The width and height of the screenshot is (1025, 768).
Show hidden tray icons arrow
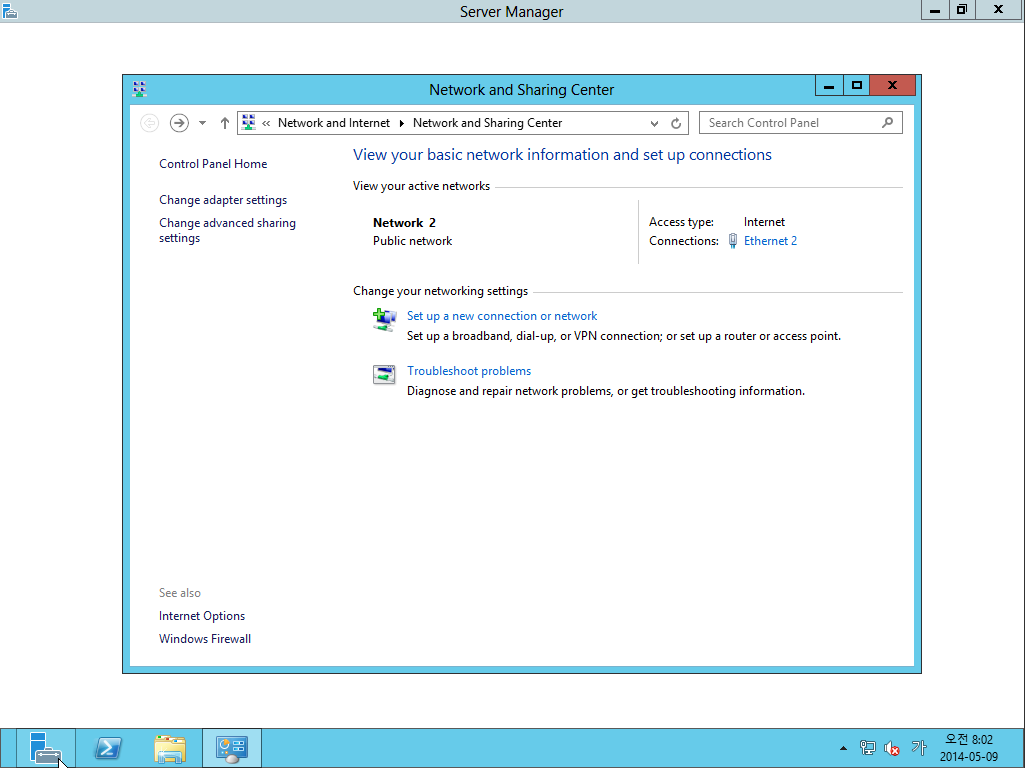843,748
